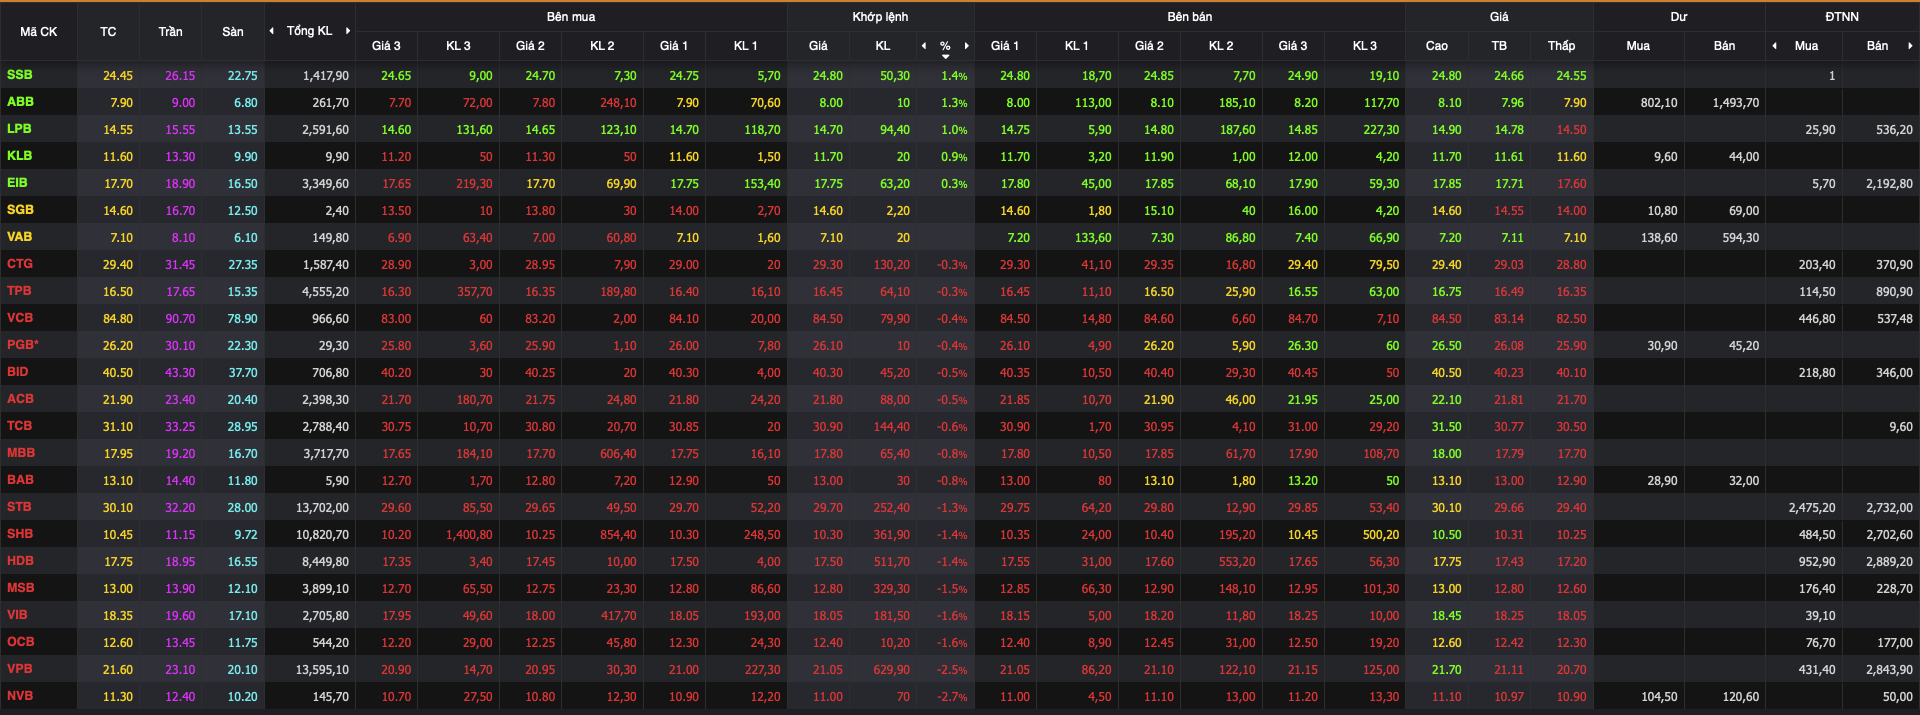Image resolution: width=1920 pixels, height=715 pixels.
Task: Click the Dư group header
Action: 1679,17
